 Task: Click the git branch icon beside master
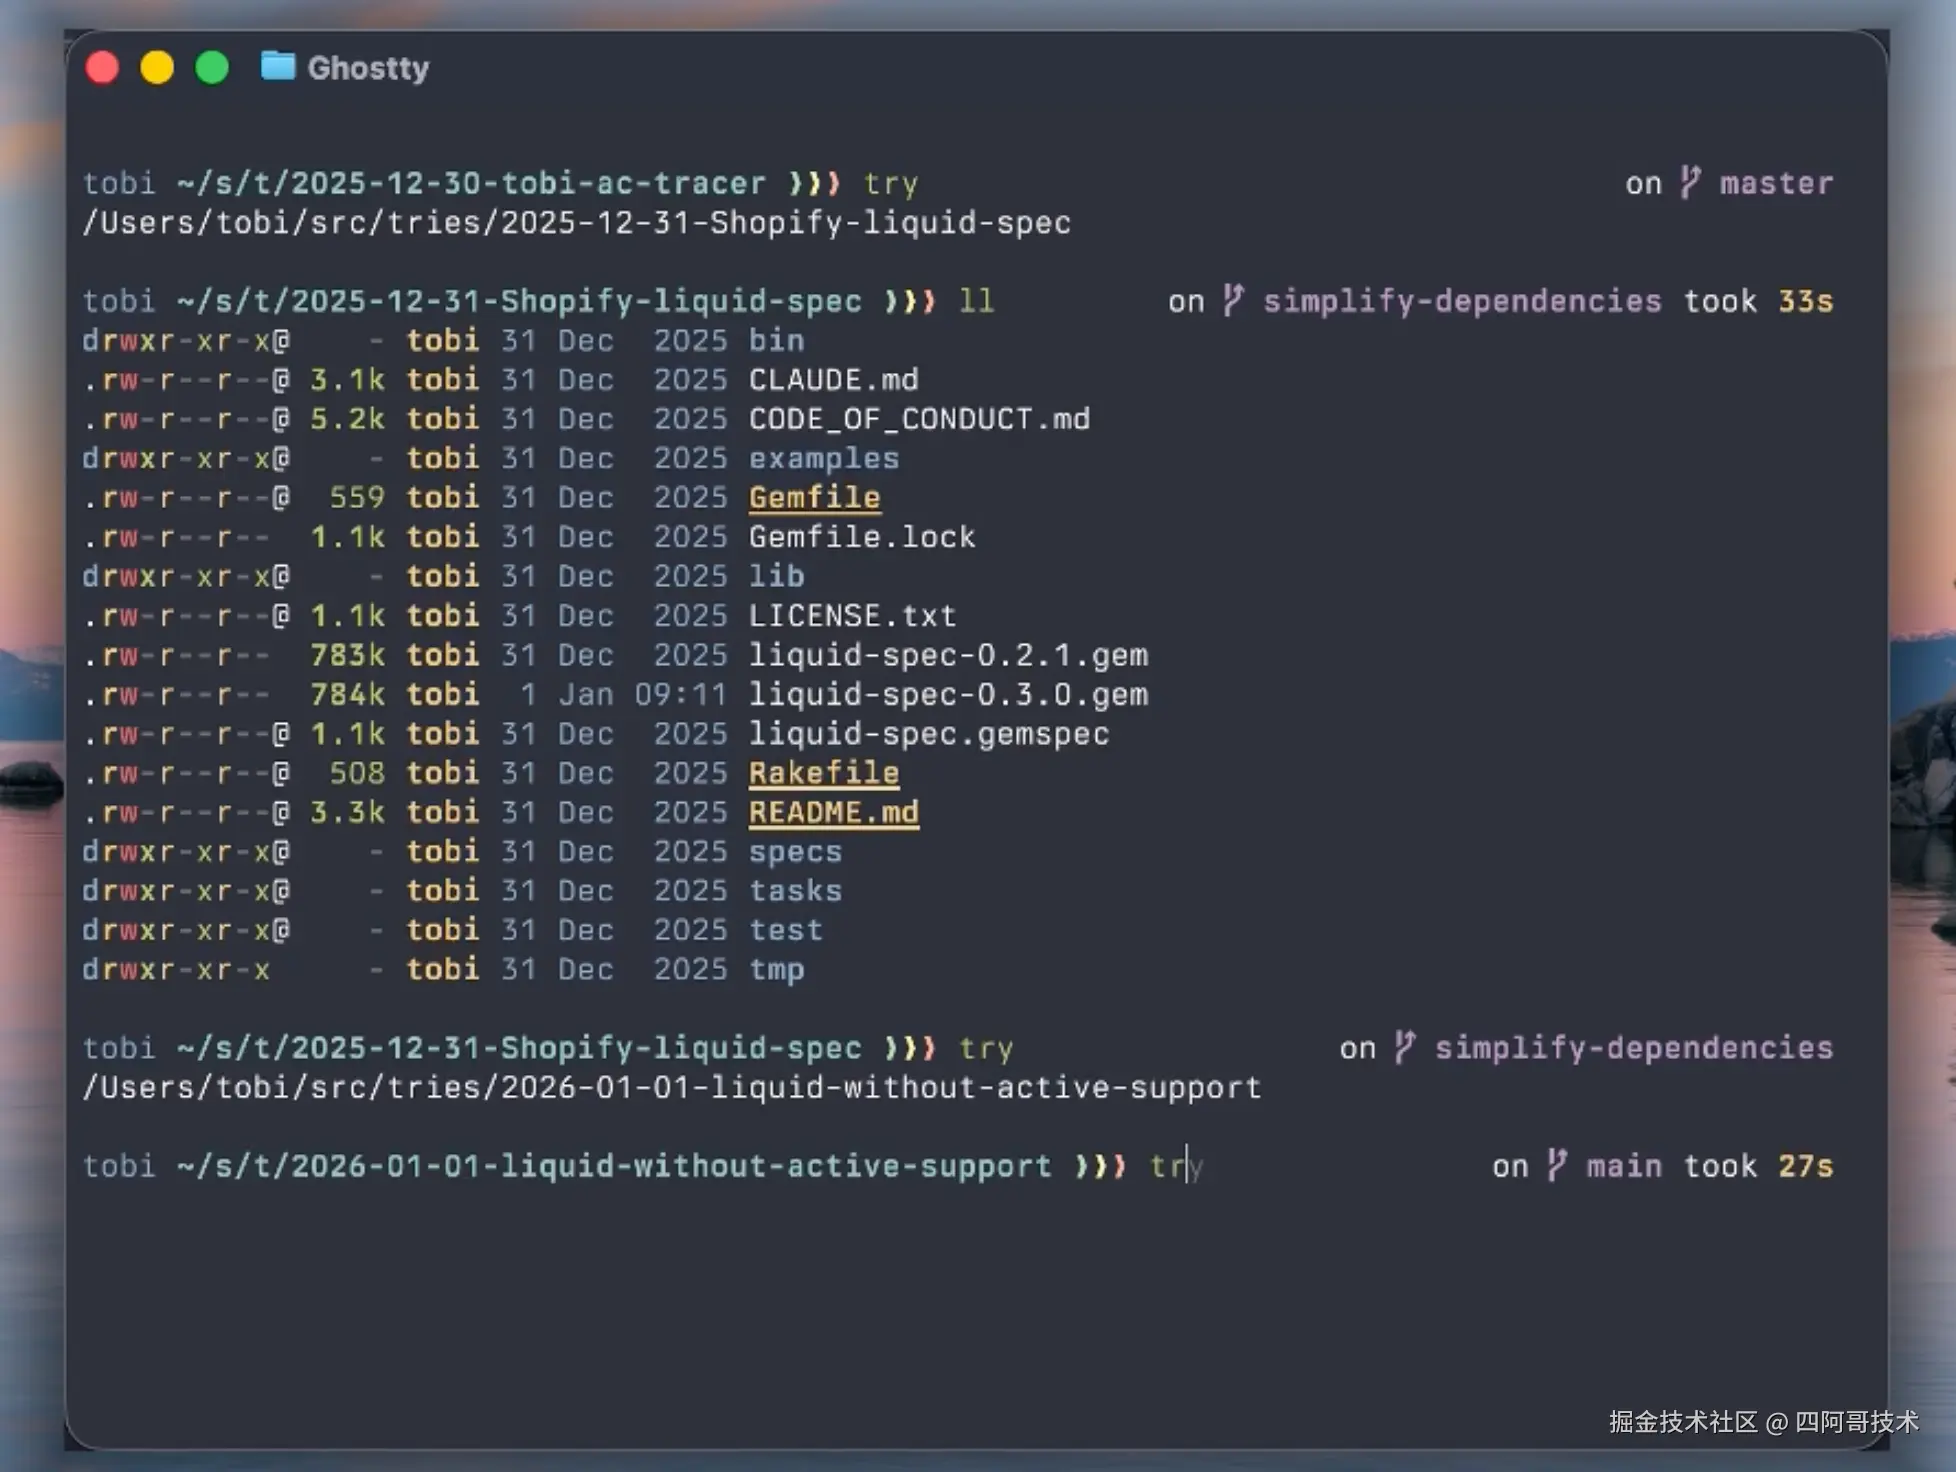pos(1689,183)
